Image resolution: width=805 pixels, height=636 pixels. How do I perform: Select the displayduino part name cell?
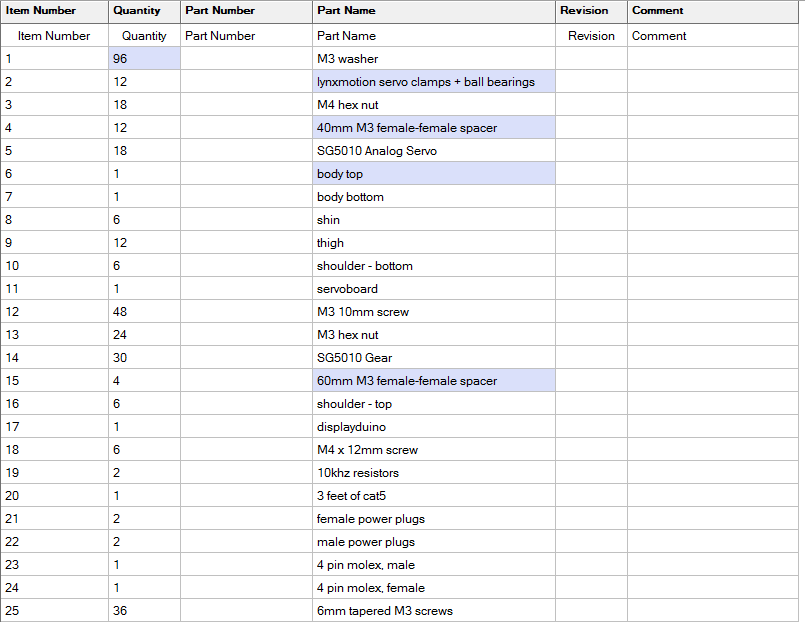(433, 427)
